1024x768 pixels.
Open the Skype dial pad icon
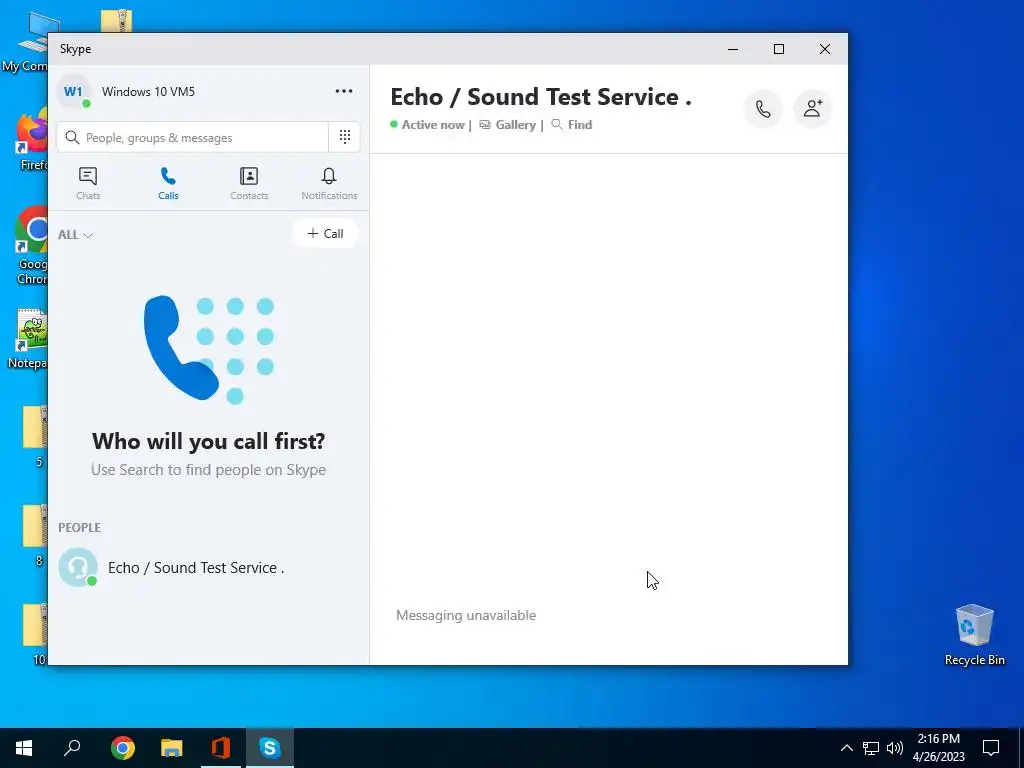point(345,136)
